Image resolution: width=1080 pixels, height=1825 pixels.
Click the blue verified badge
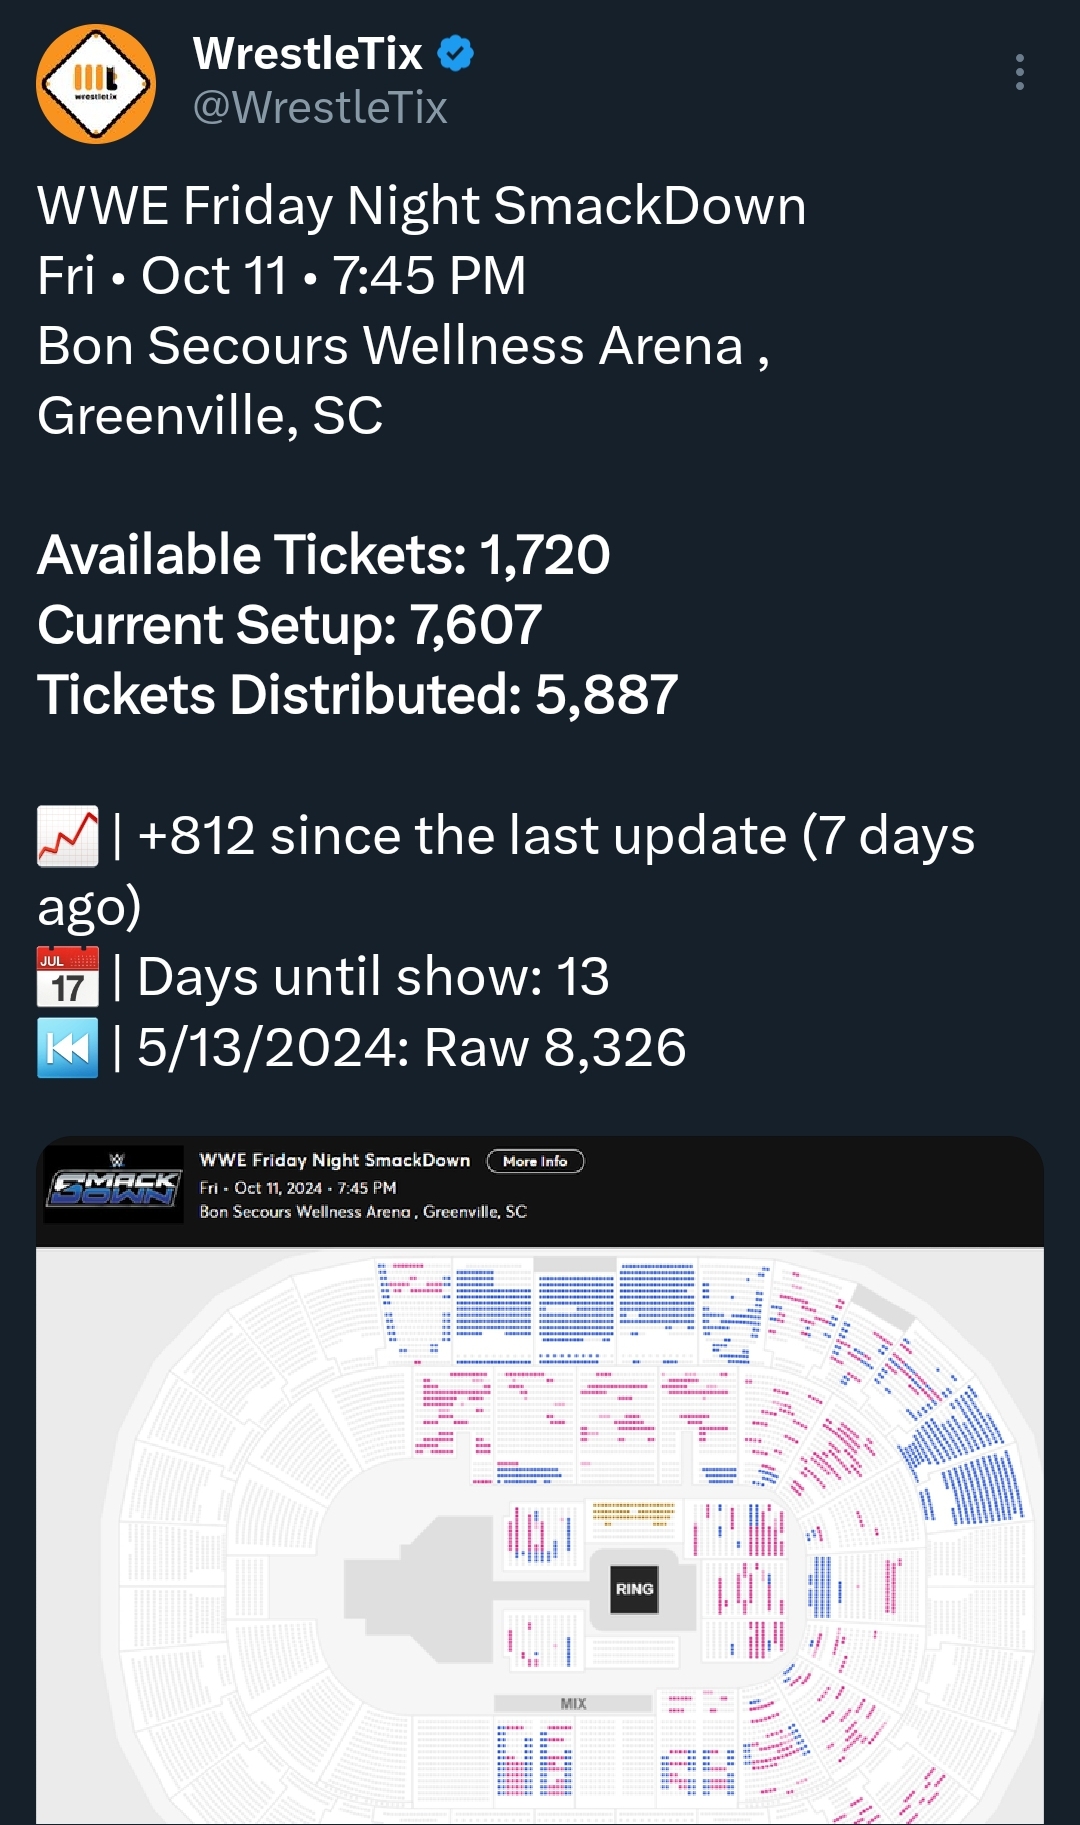[457, 53]
